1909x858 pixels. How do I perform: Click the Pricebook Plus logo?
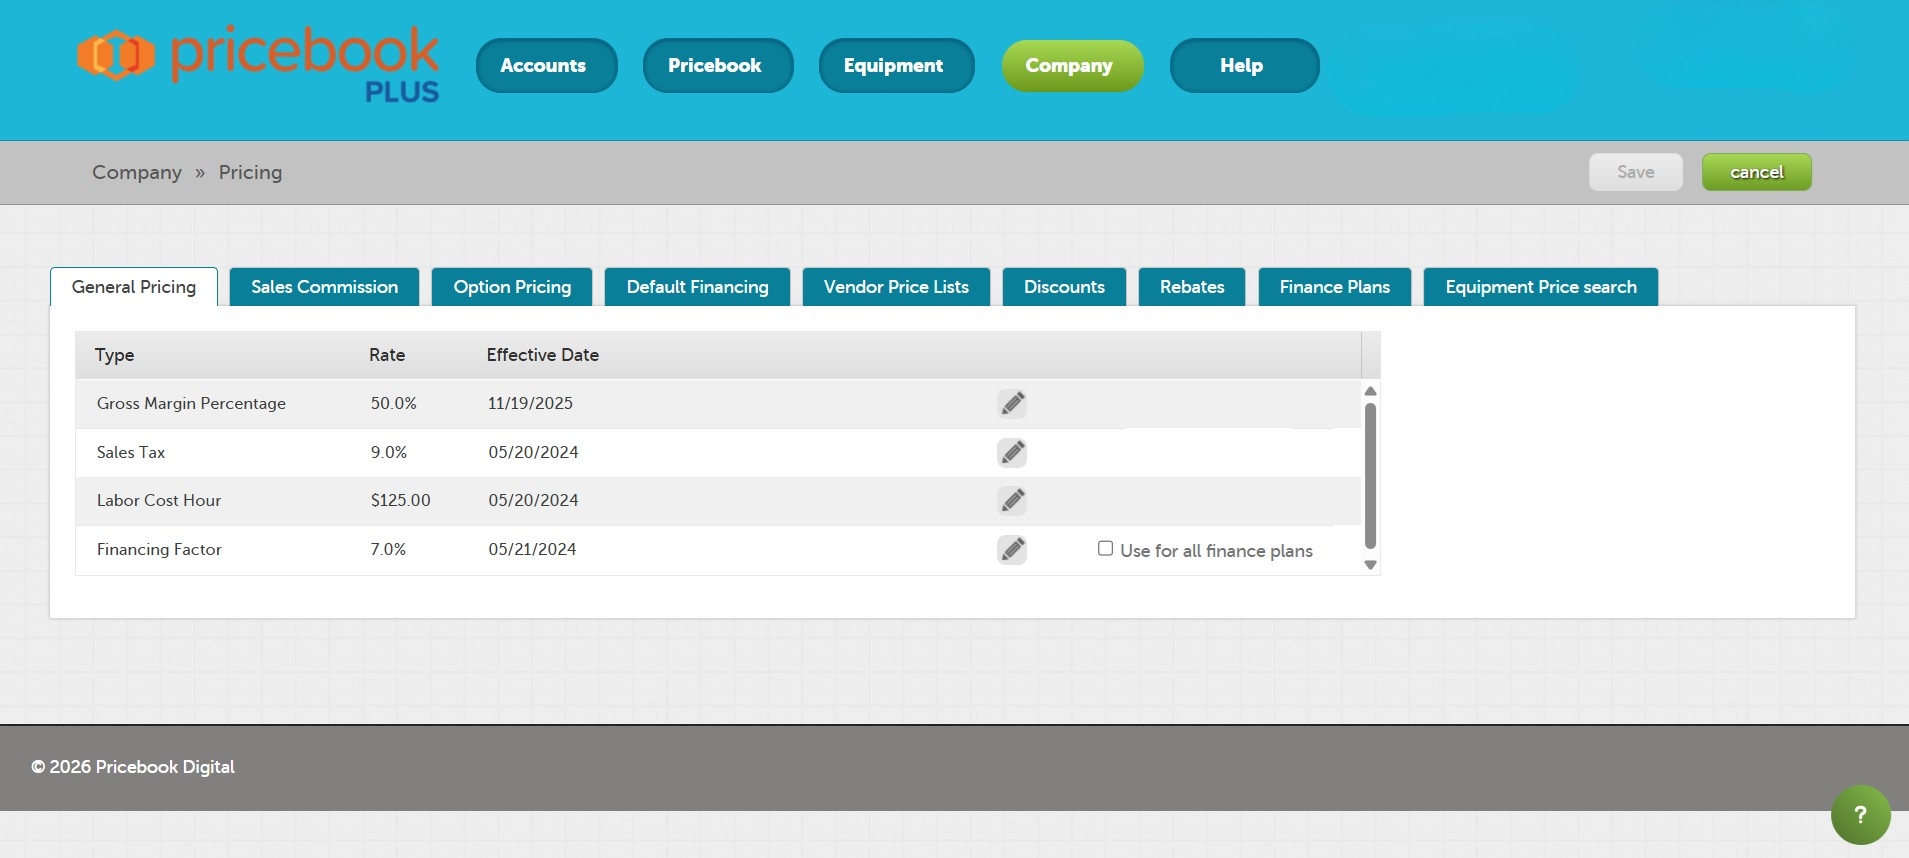click(x=258, y=65)
